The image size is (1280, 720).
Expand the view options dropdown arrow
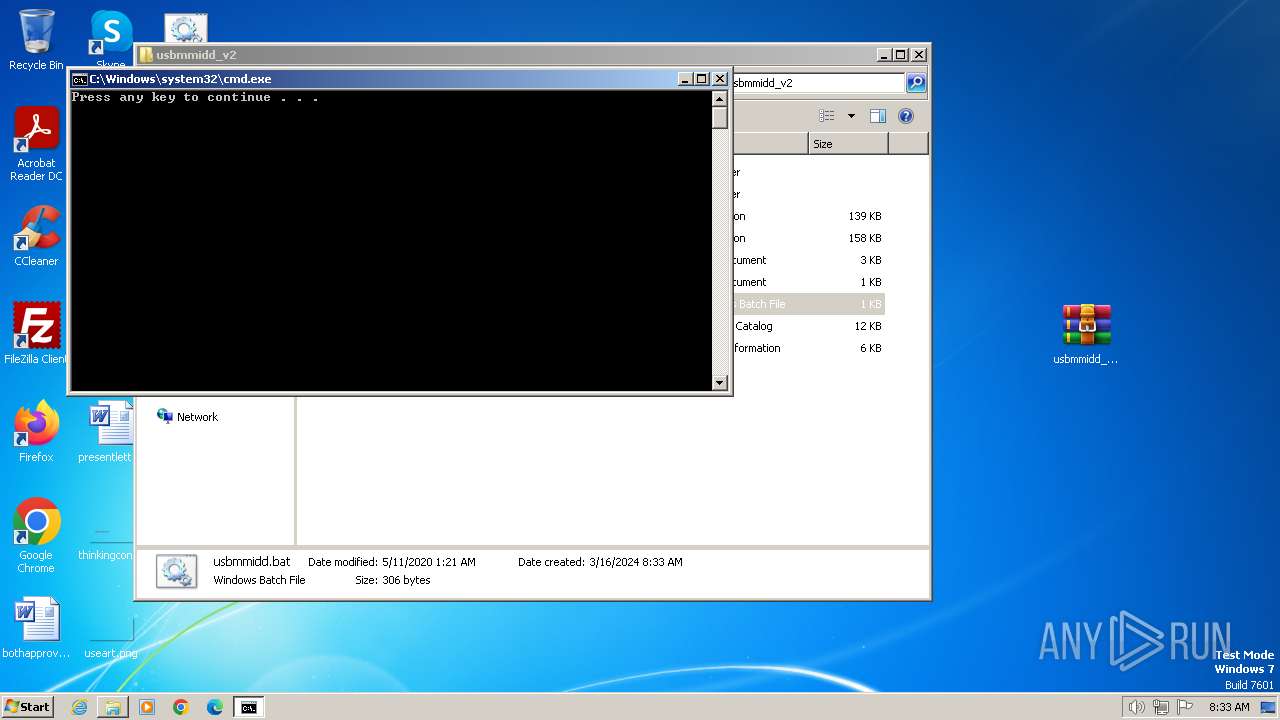coord(851,116)
